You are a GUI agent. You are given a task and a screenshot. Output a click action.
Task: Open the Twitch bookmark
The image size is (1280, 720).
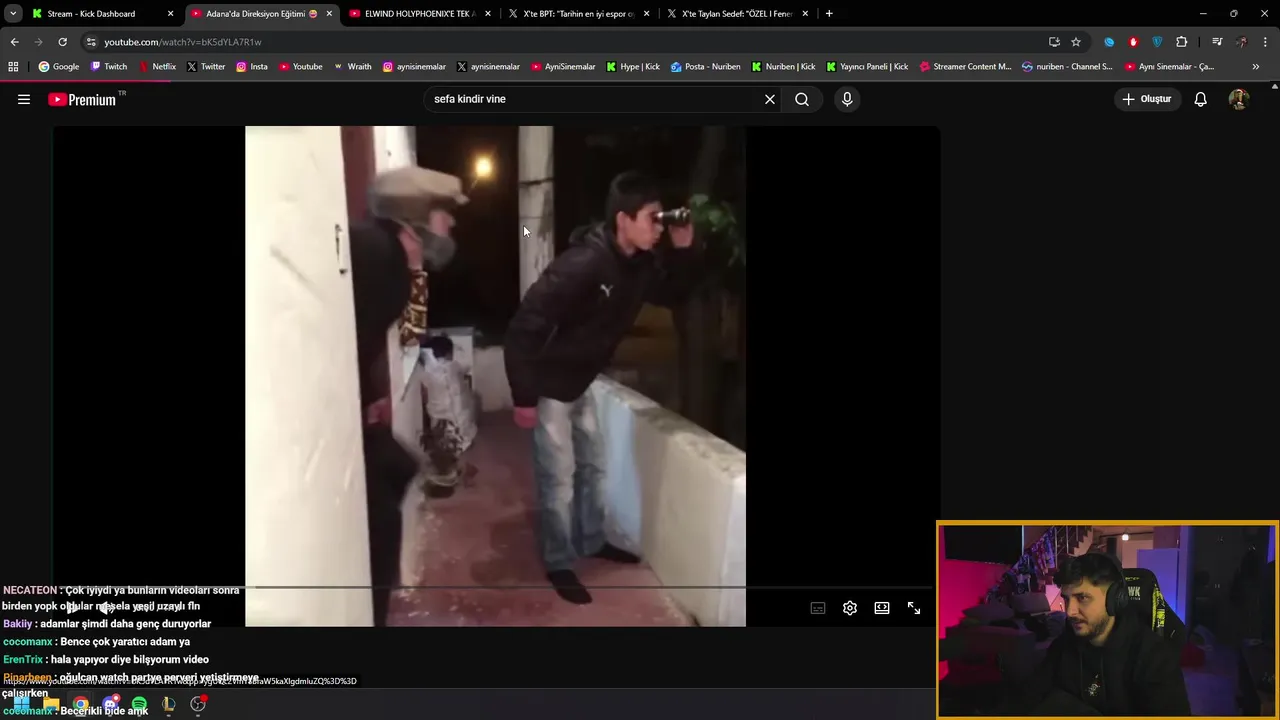click(x=109, y=67)
